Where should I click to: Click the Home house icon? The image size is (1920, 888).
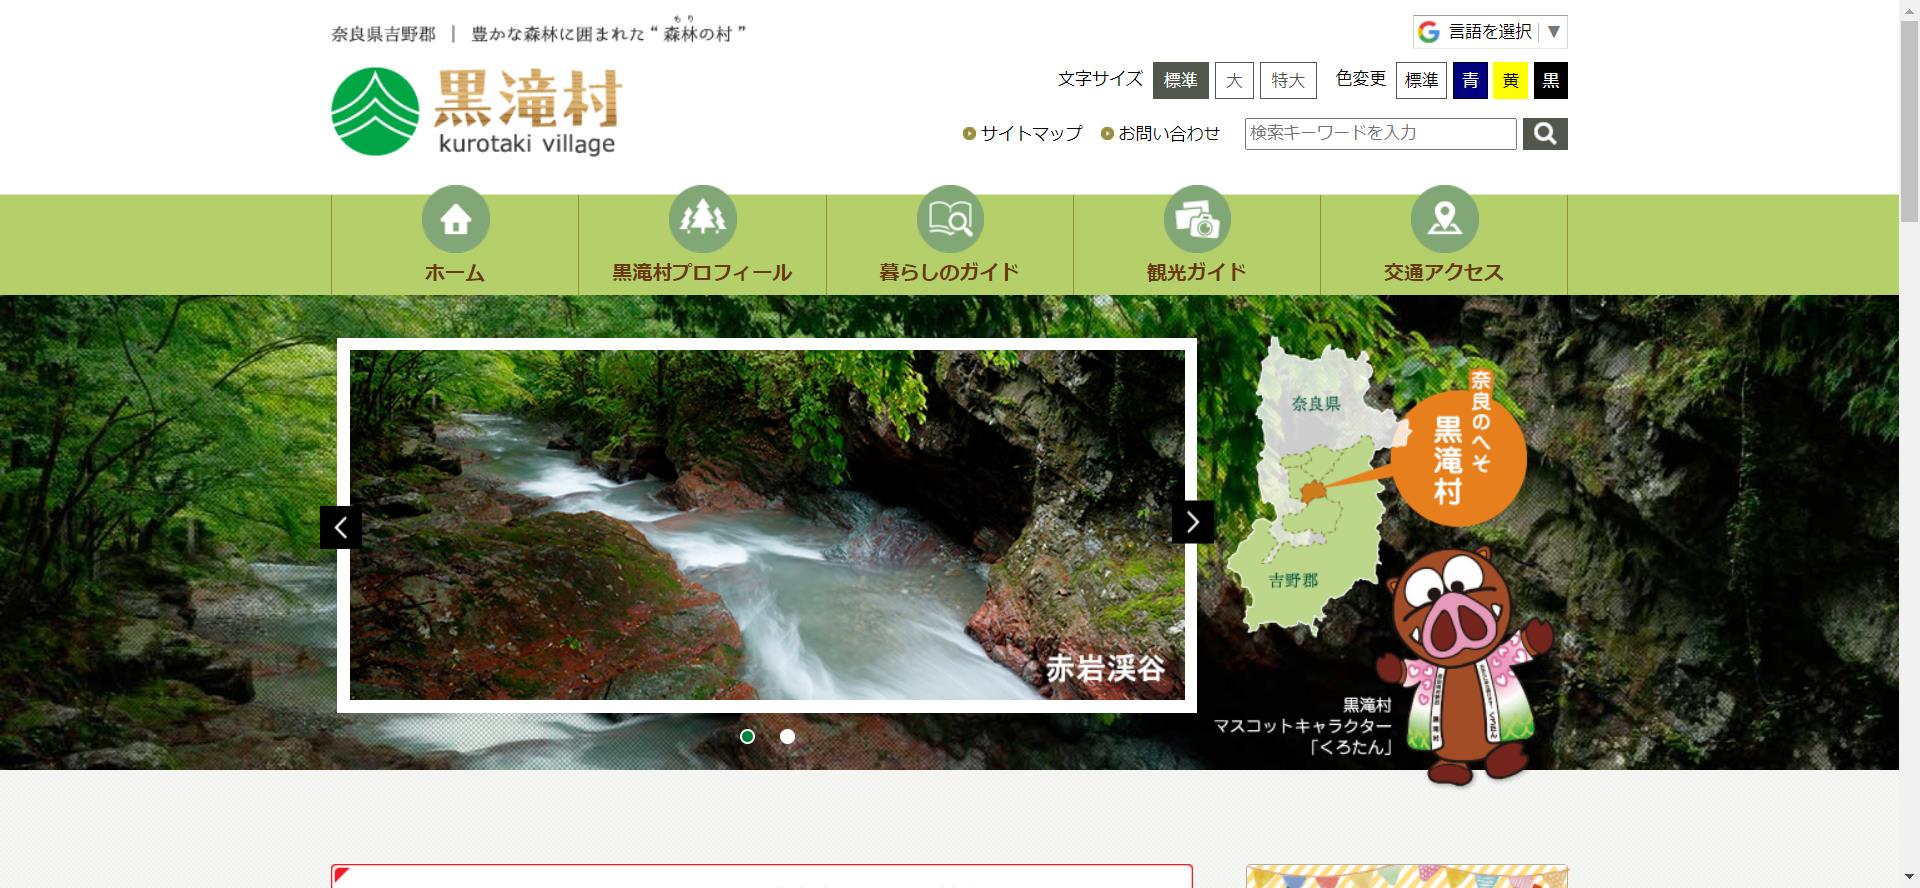(455, 219)
